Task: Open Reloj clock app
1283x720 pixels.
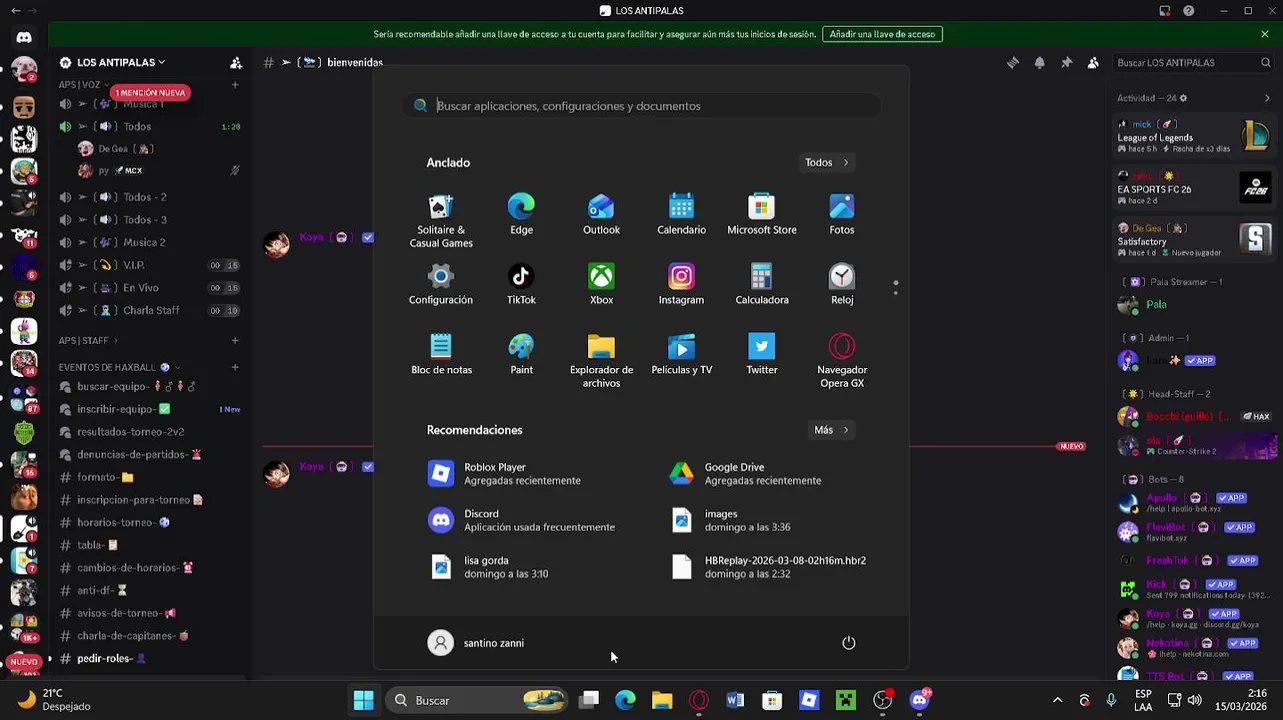Action: 842,285
